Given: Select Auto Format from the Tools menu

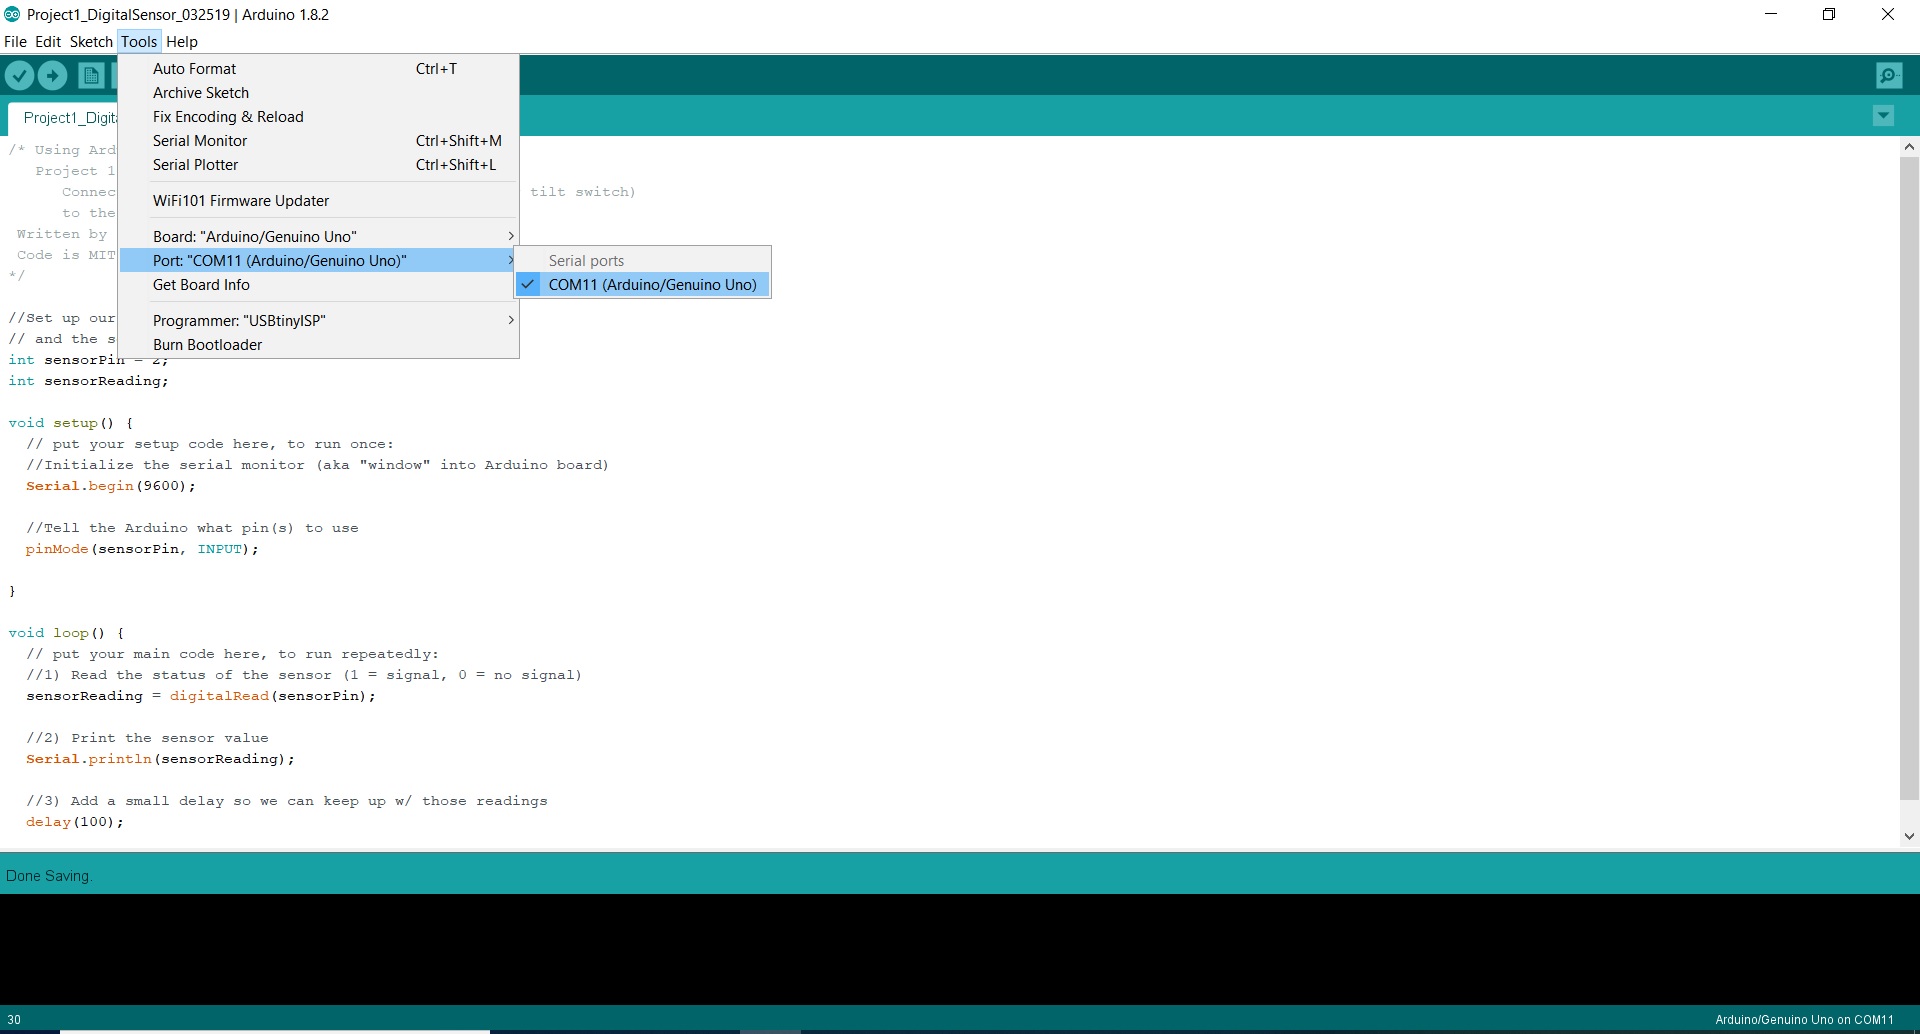Looking at the screenshot, I should [194, 68].
